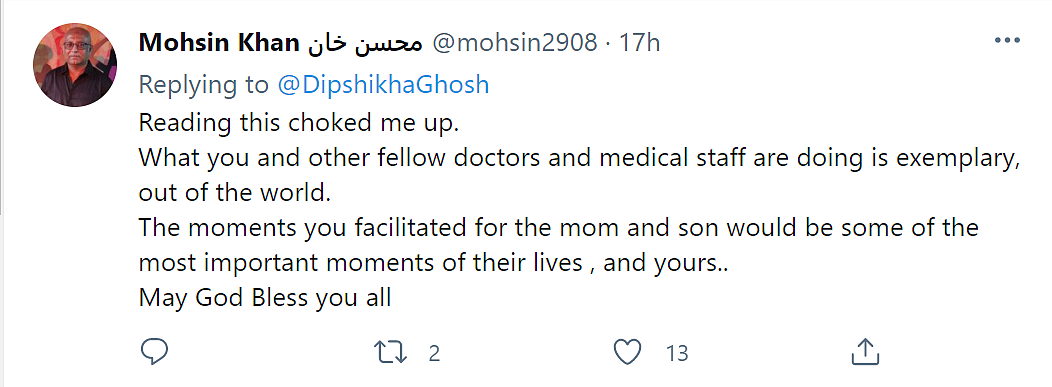Like the tweet with heart icon

click(x=628, y=352)
